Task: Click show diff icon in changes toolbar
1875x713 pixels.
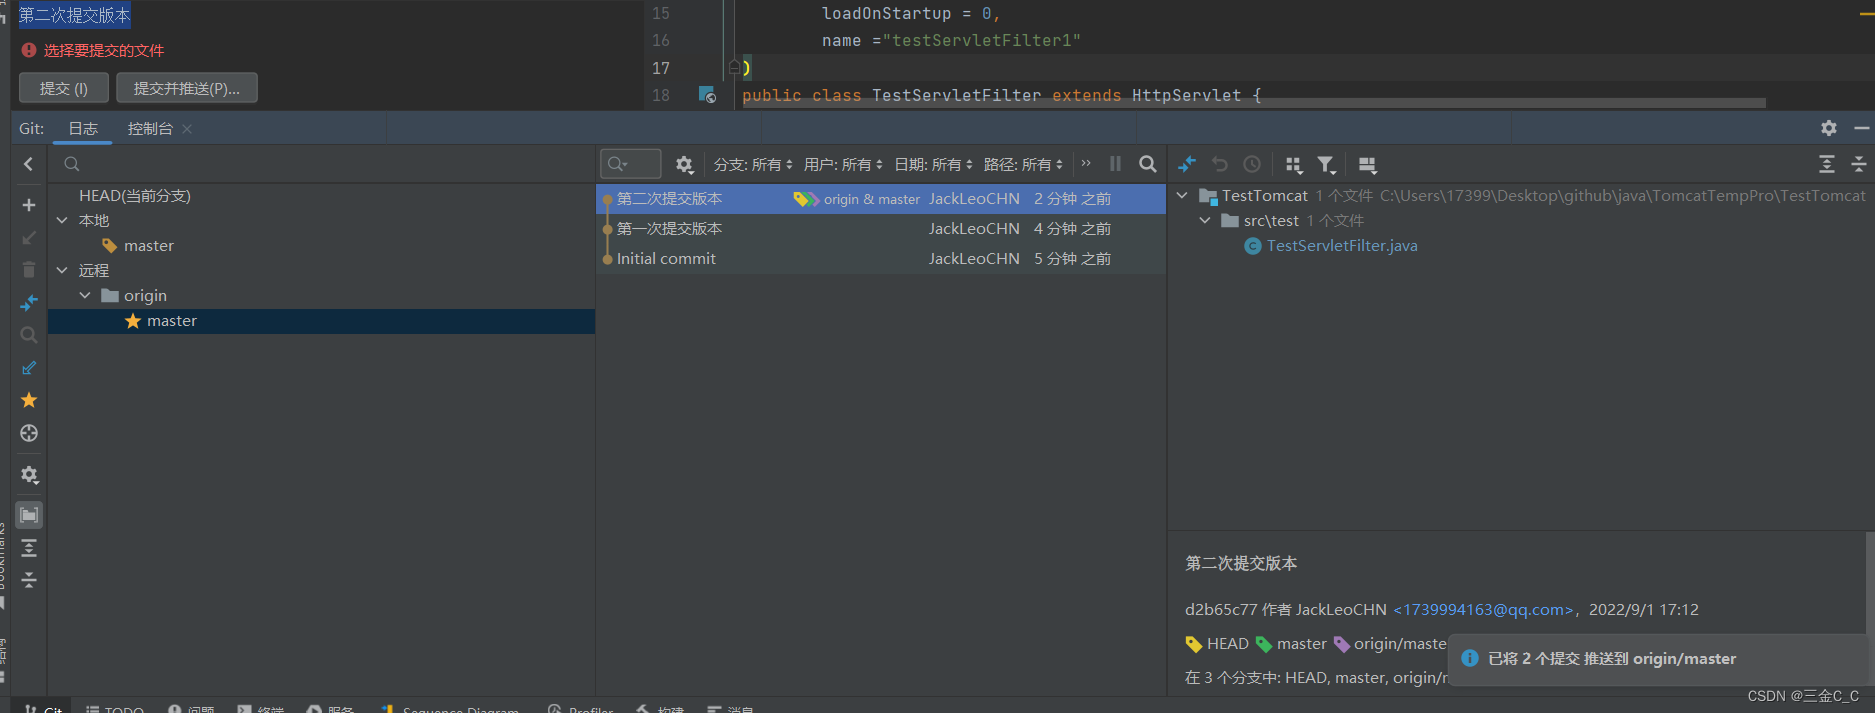Action: (x=1187, y=164)
